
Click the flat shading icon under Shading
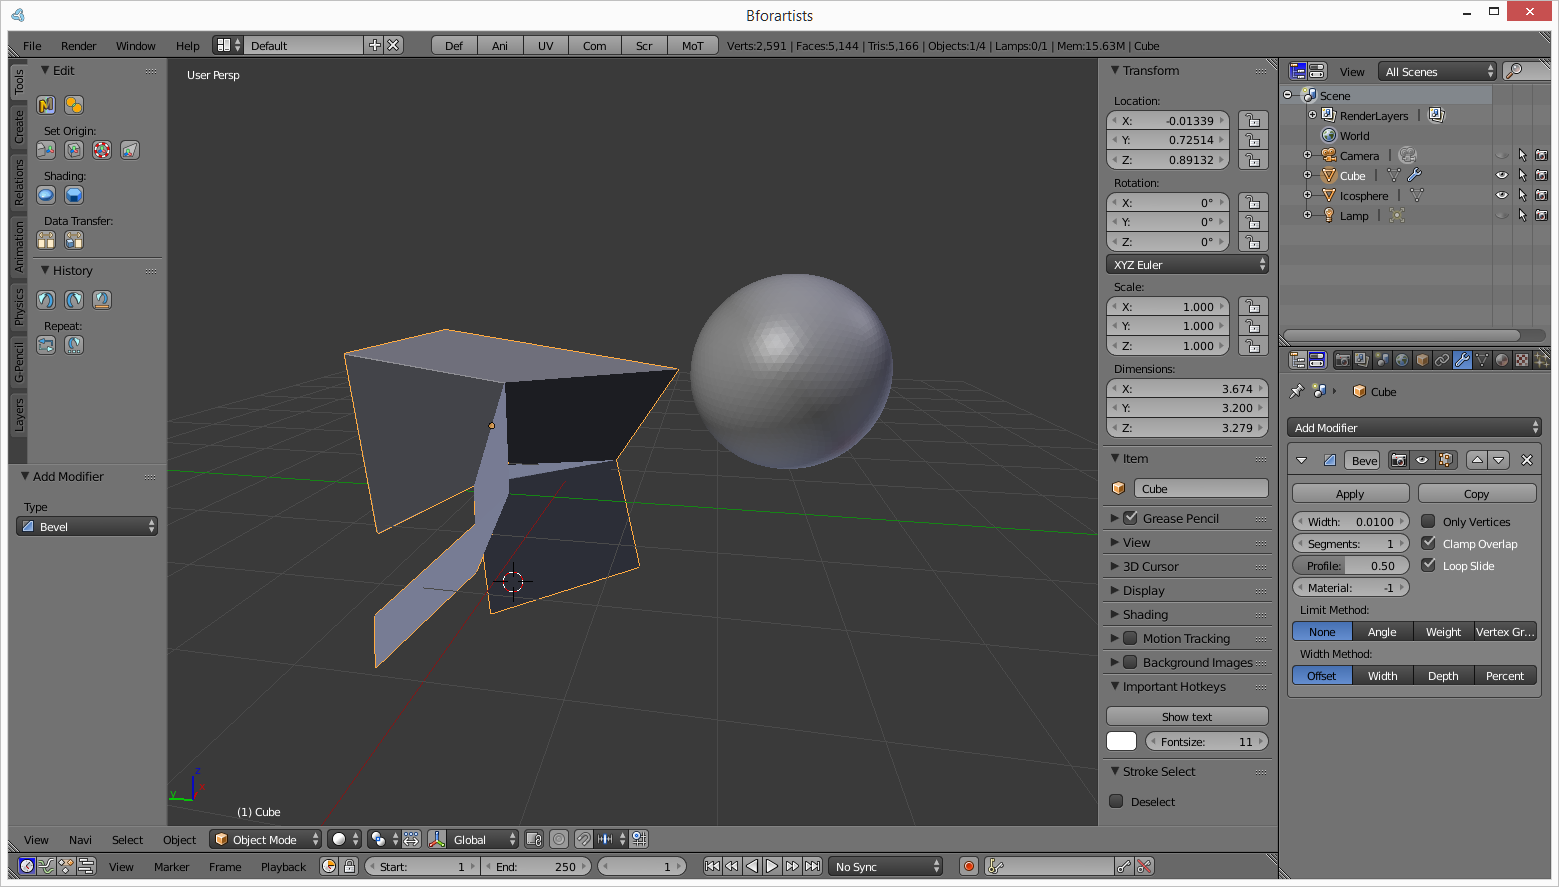pyautogui.click(x=74, y=195)
